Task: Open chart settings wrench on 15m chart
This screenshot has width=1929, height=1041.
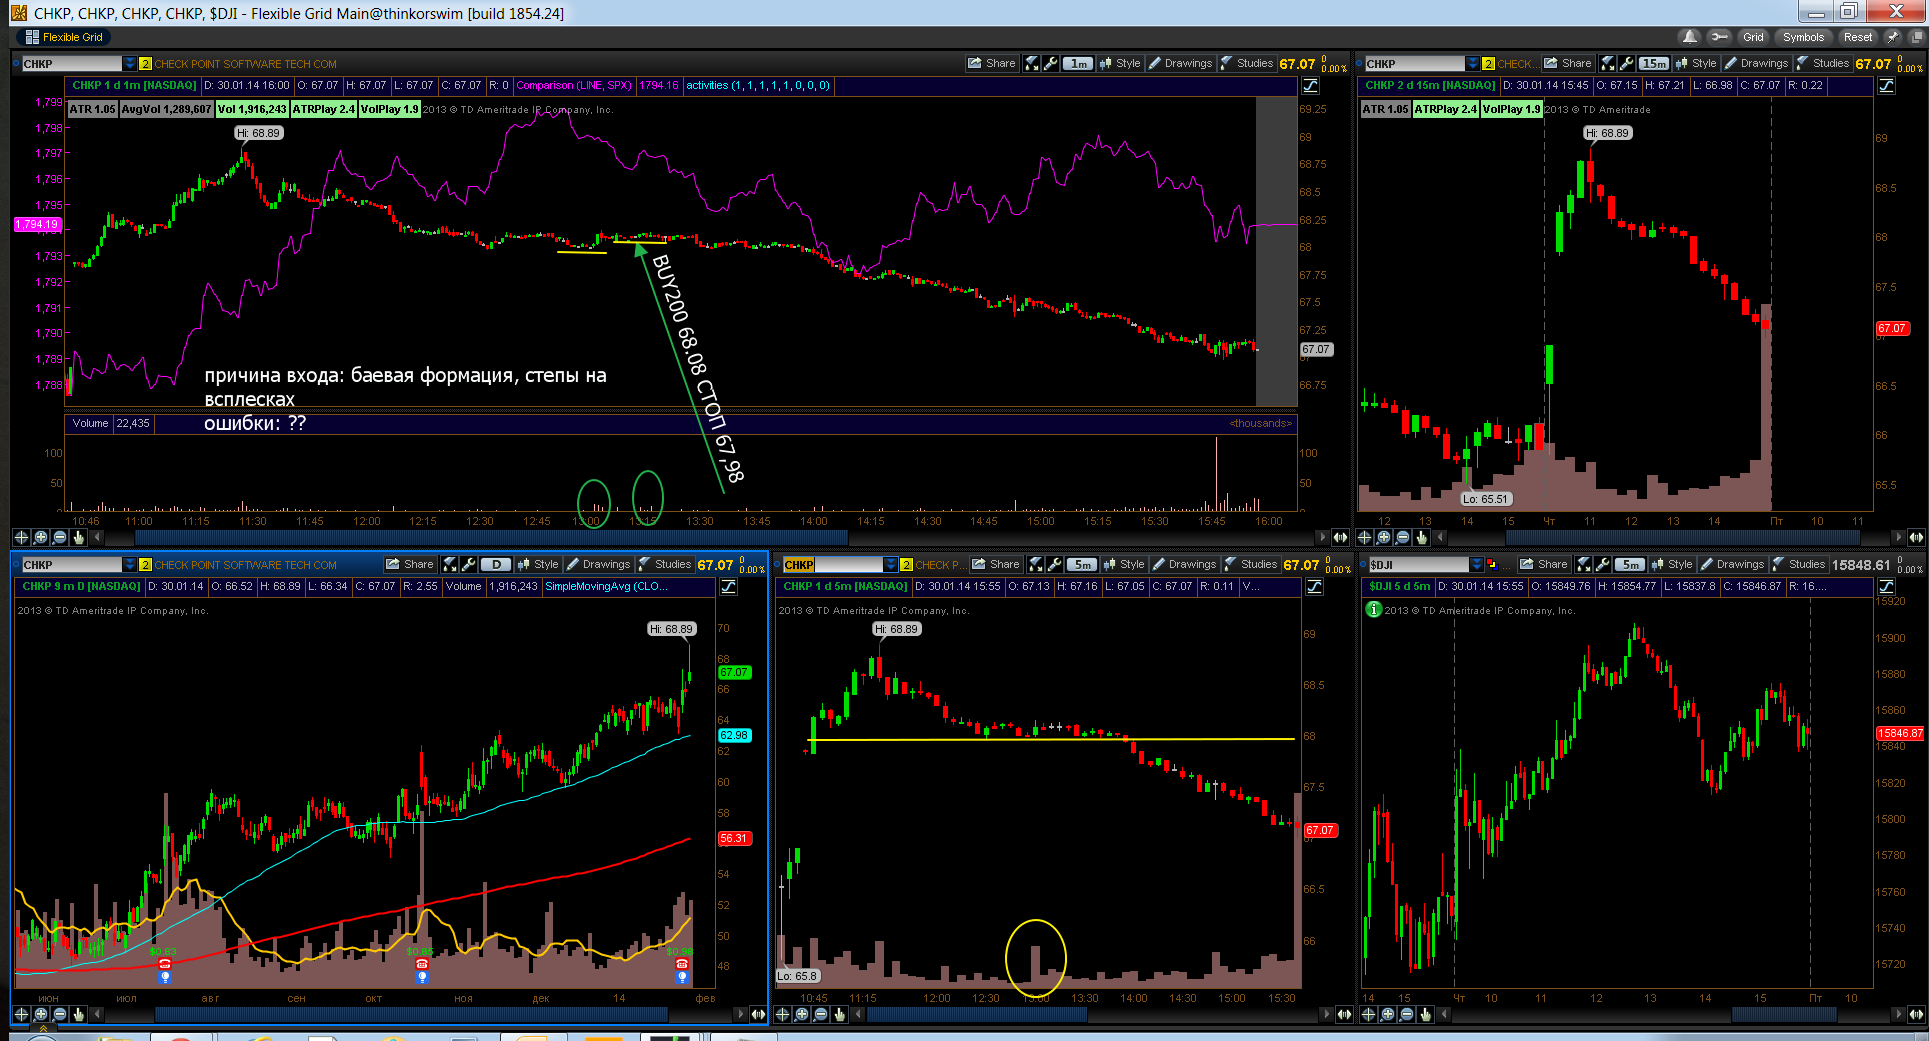Action: (1626, 63)
